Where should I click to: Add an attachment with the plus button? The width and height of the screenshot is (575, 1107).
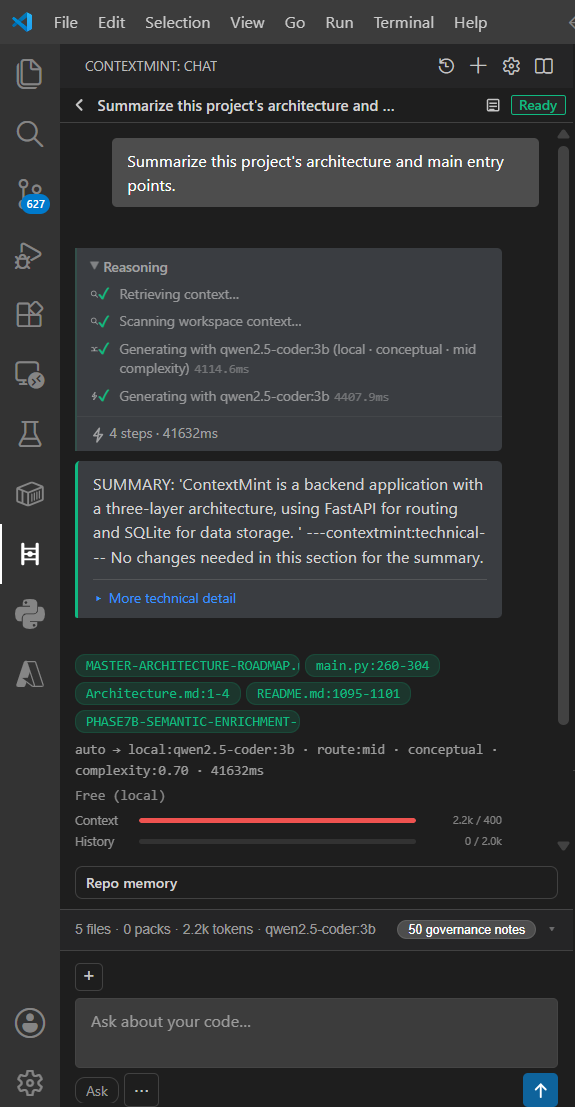click(89, 976)
